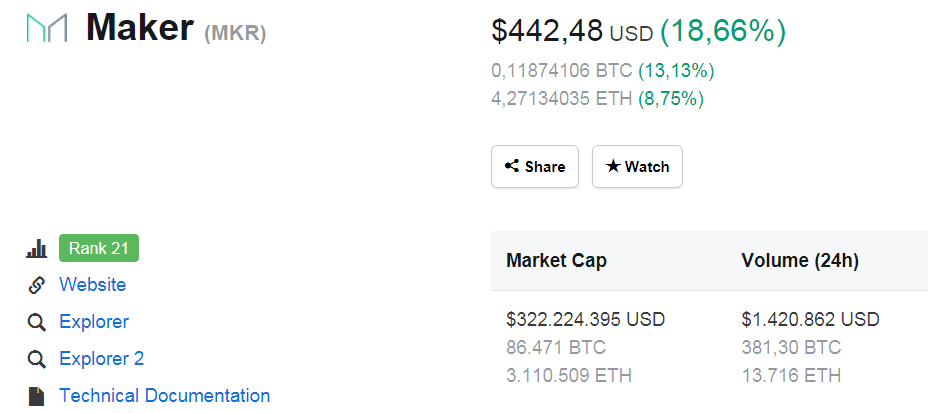
Task: Click the share icon in Share button
Action: [x=512, y=166]
